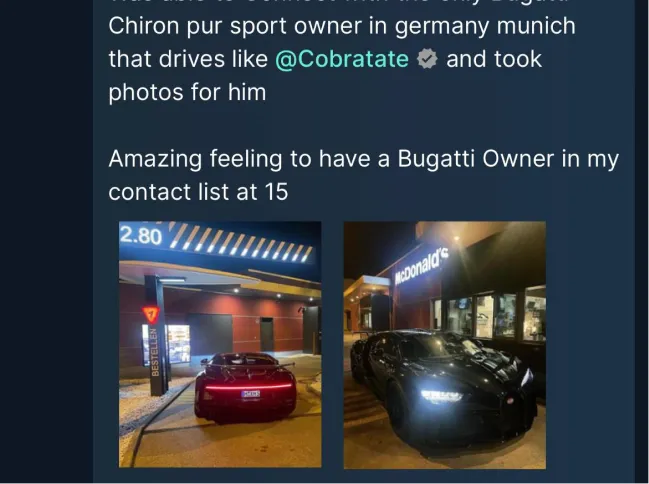Click the red taillight bar on the Bugatti

tap(249, 387)
